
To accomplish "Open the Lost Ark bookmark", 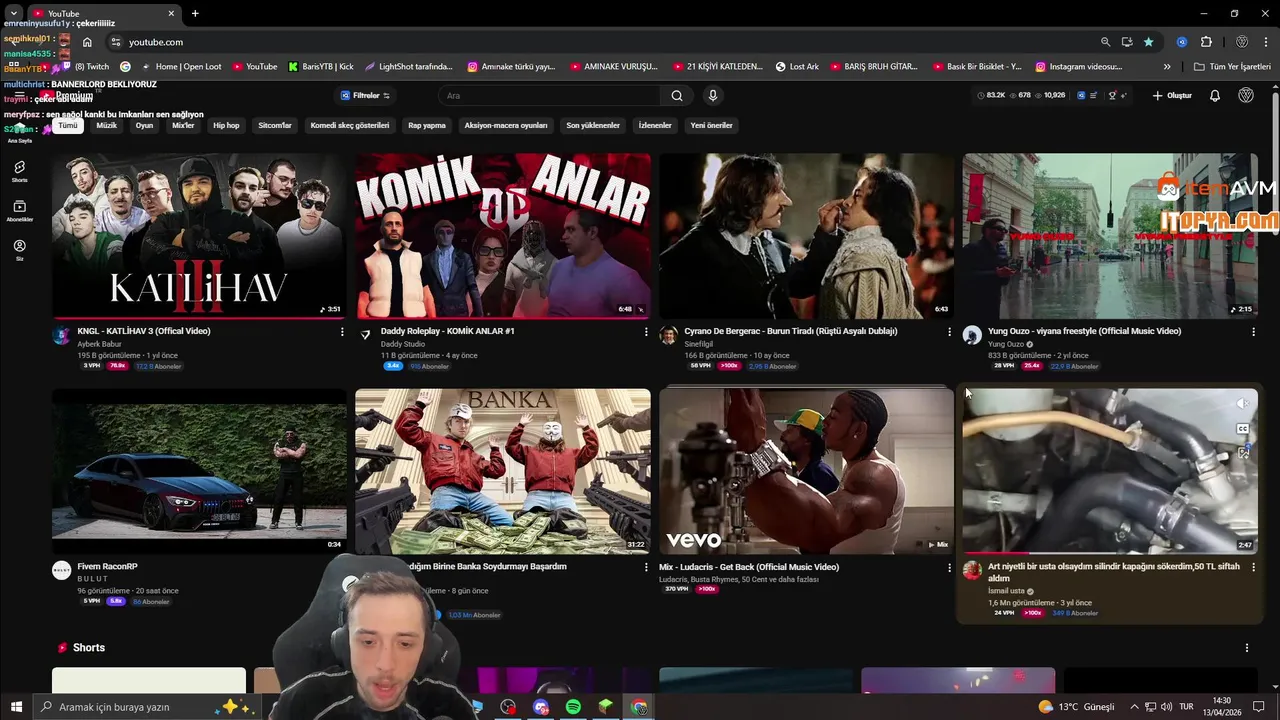I will (797, 67).
